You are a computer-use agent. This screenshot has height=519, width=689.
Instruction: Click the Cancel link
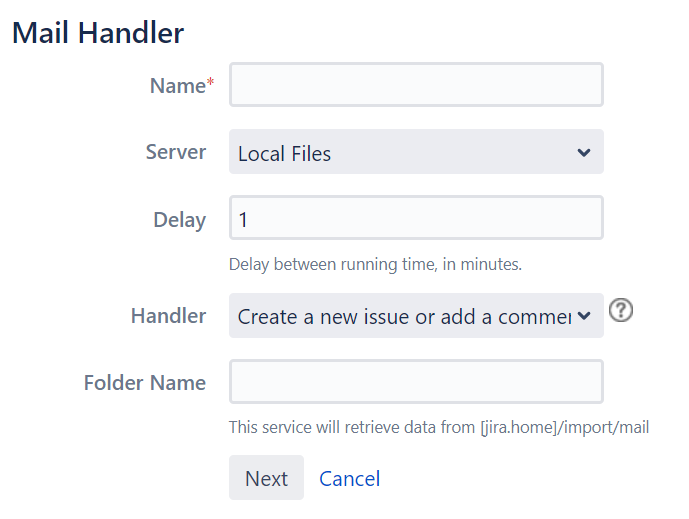click(349, 479)
